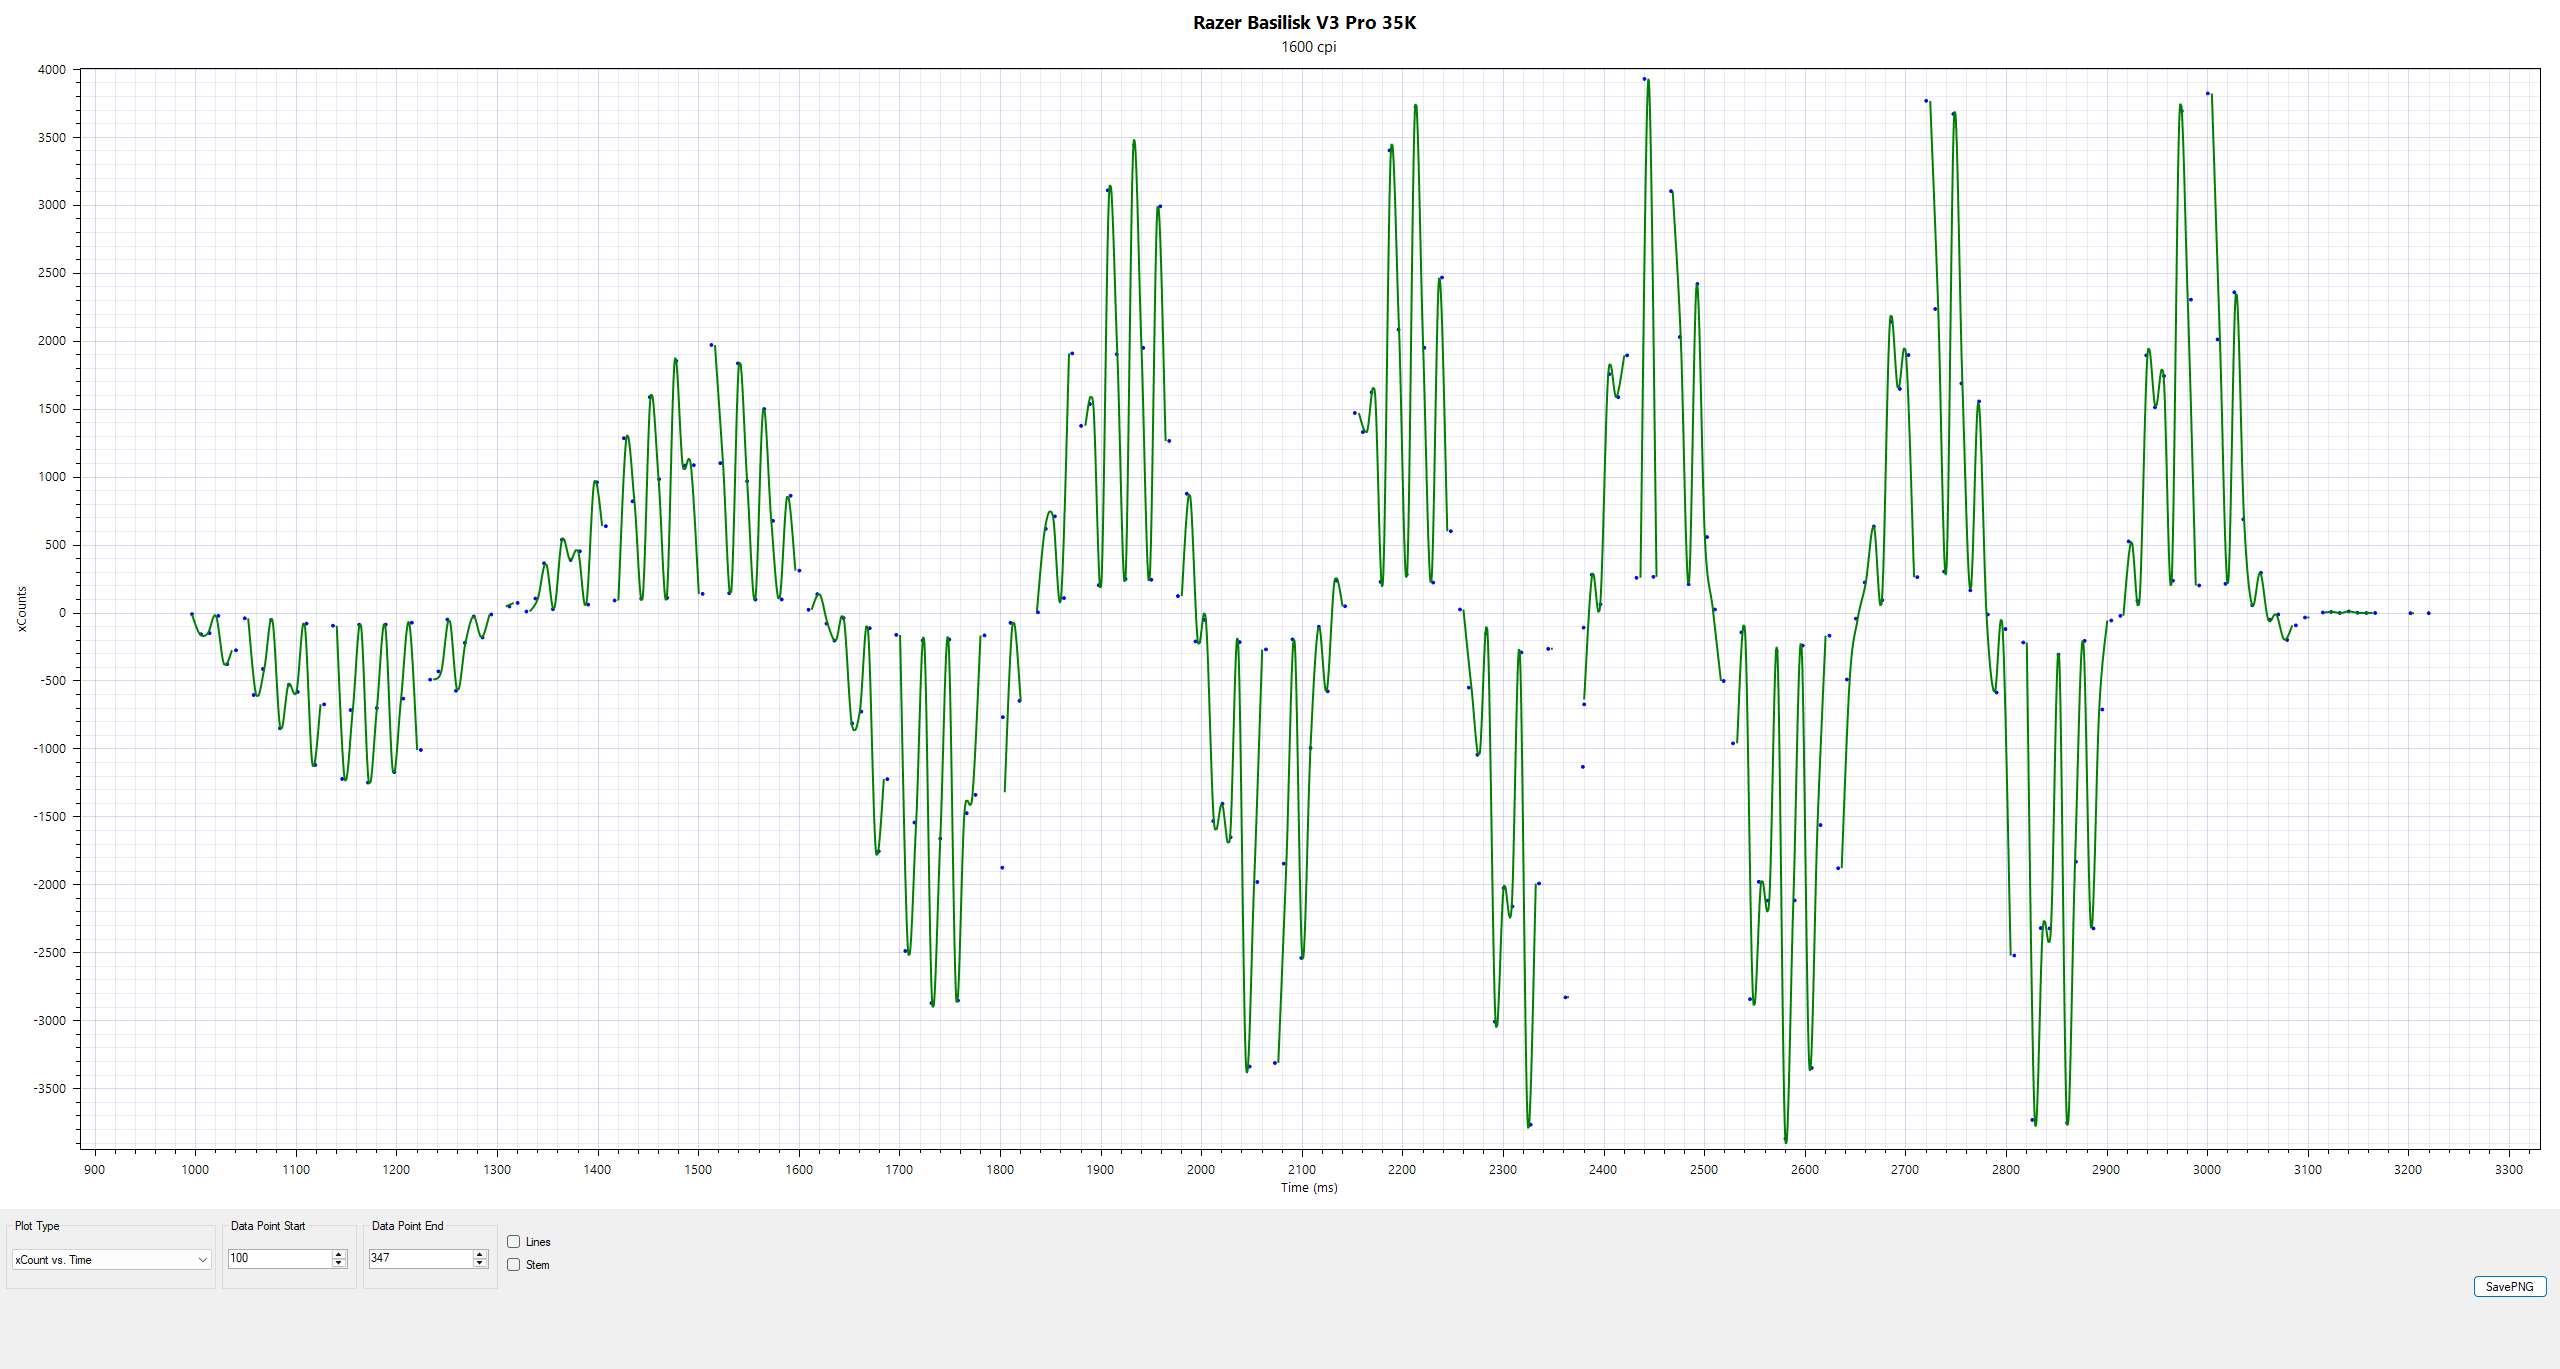Click the '1600 cpi' subtitle text

click(x=1308, y=47)
